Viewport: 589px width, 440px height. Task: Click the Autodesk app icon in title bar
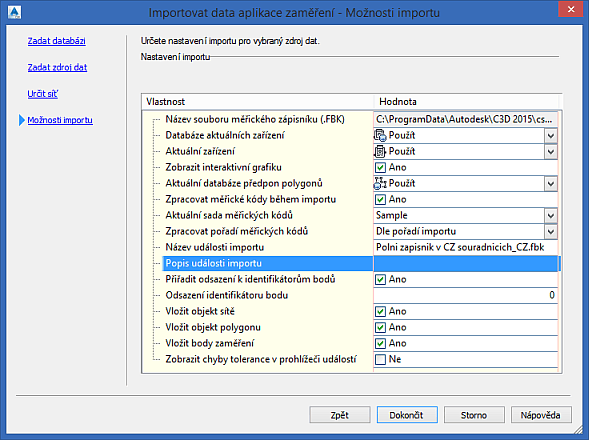tap(14, 12)
